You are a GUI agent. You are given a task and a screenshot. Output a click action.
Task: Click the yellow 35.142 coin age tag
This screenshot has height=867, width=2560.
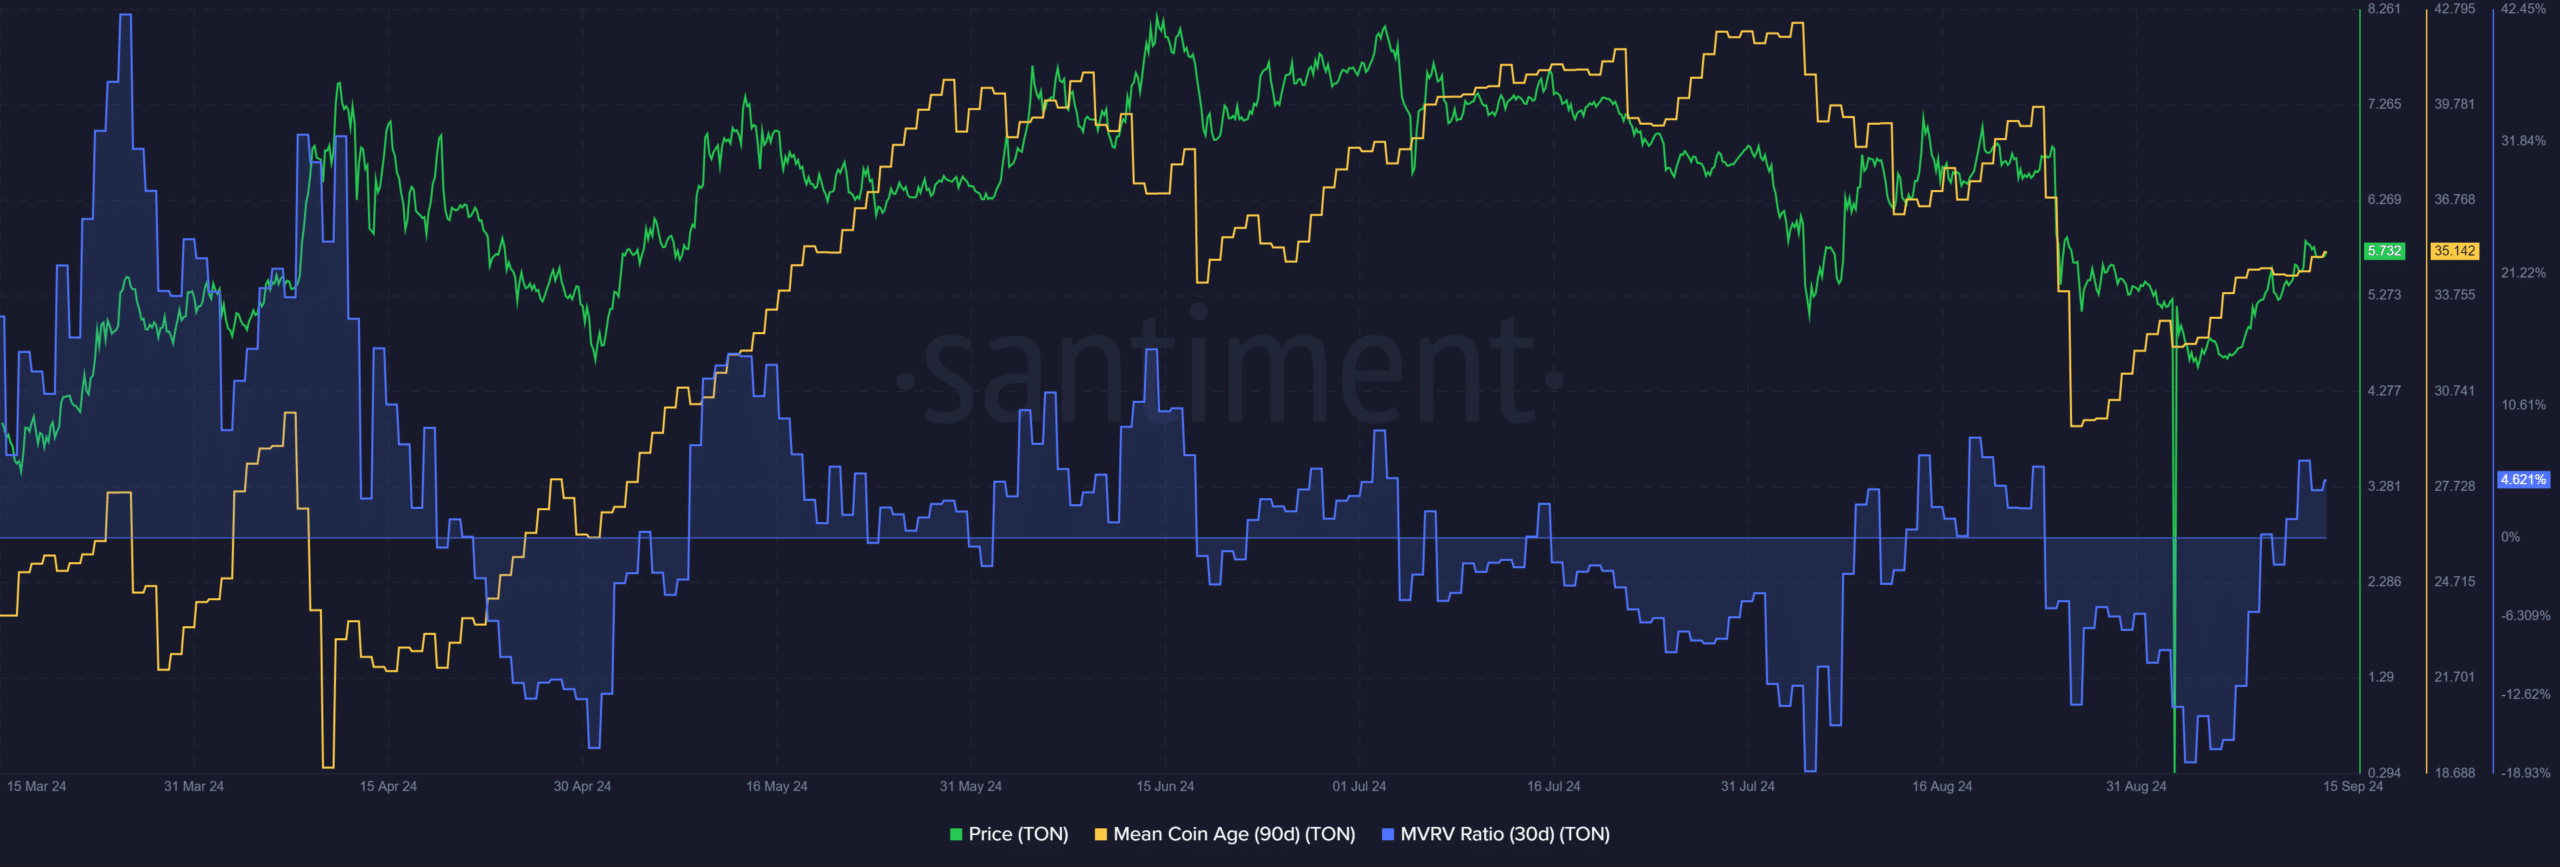(2455, 251)
